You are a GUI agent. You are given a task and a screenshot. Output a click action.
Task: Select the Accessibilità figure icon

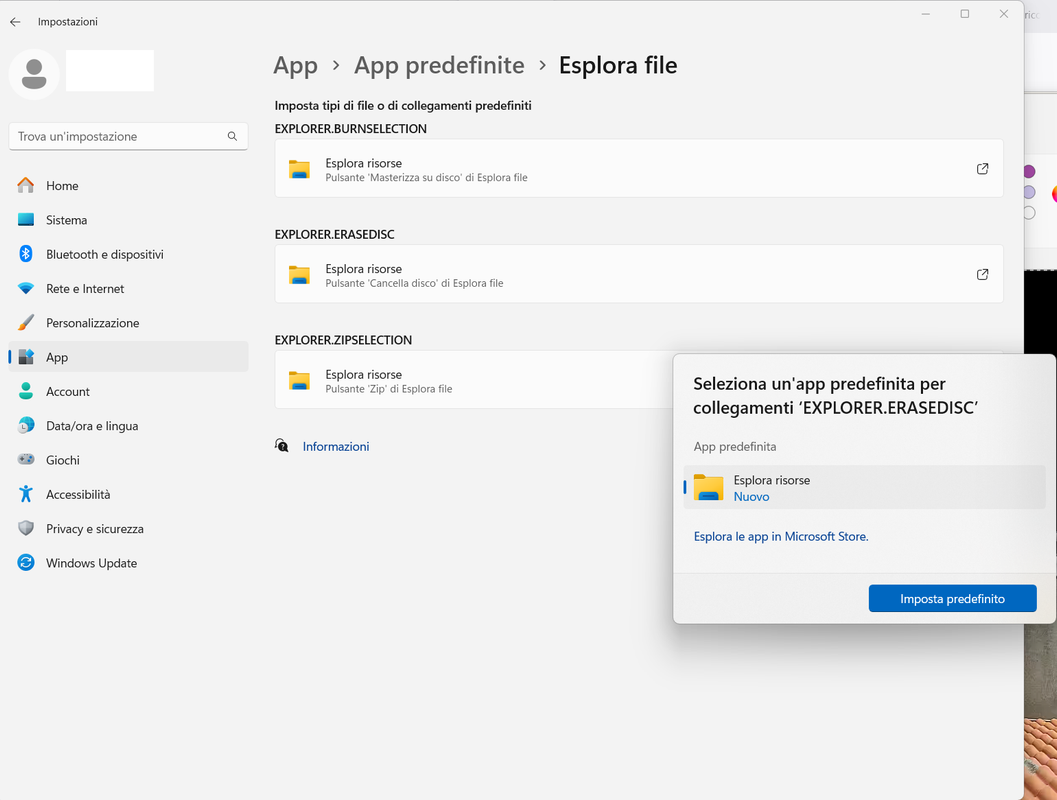tap(26, 494)
